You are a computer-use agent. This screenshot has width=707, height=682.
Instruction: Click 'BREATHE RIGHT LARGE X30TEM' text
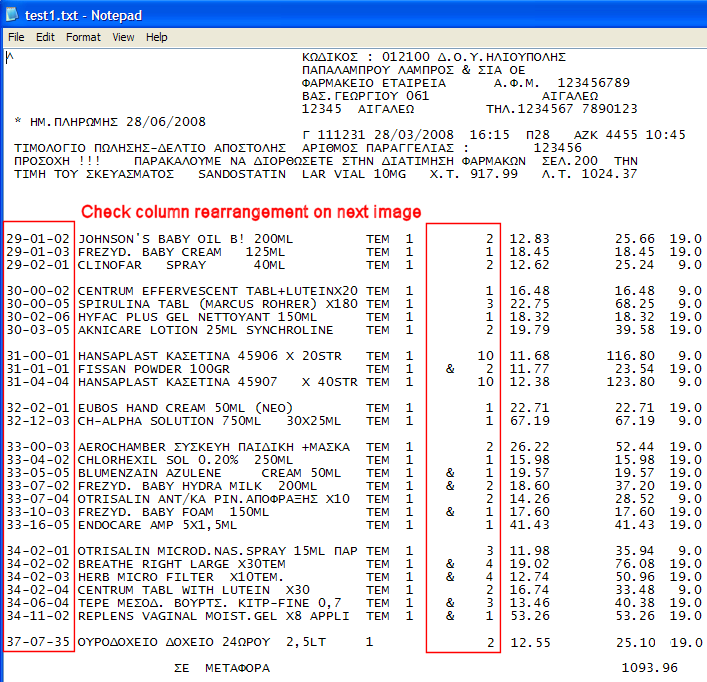point(181,564)
